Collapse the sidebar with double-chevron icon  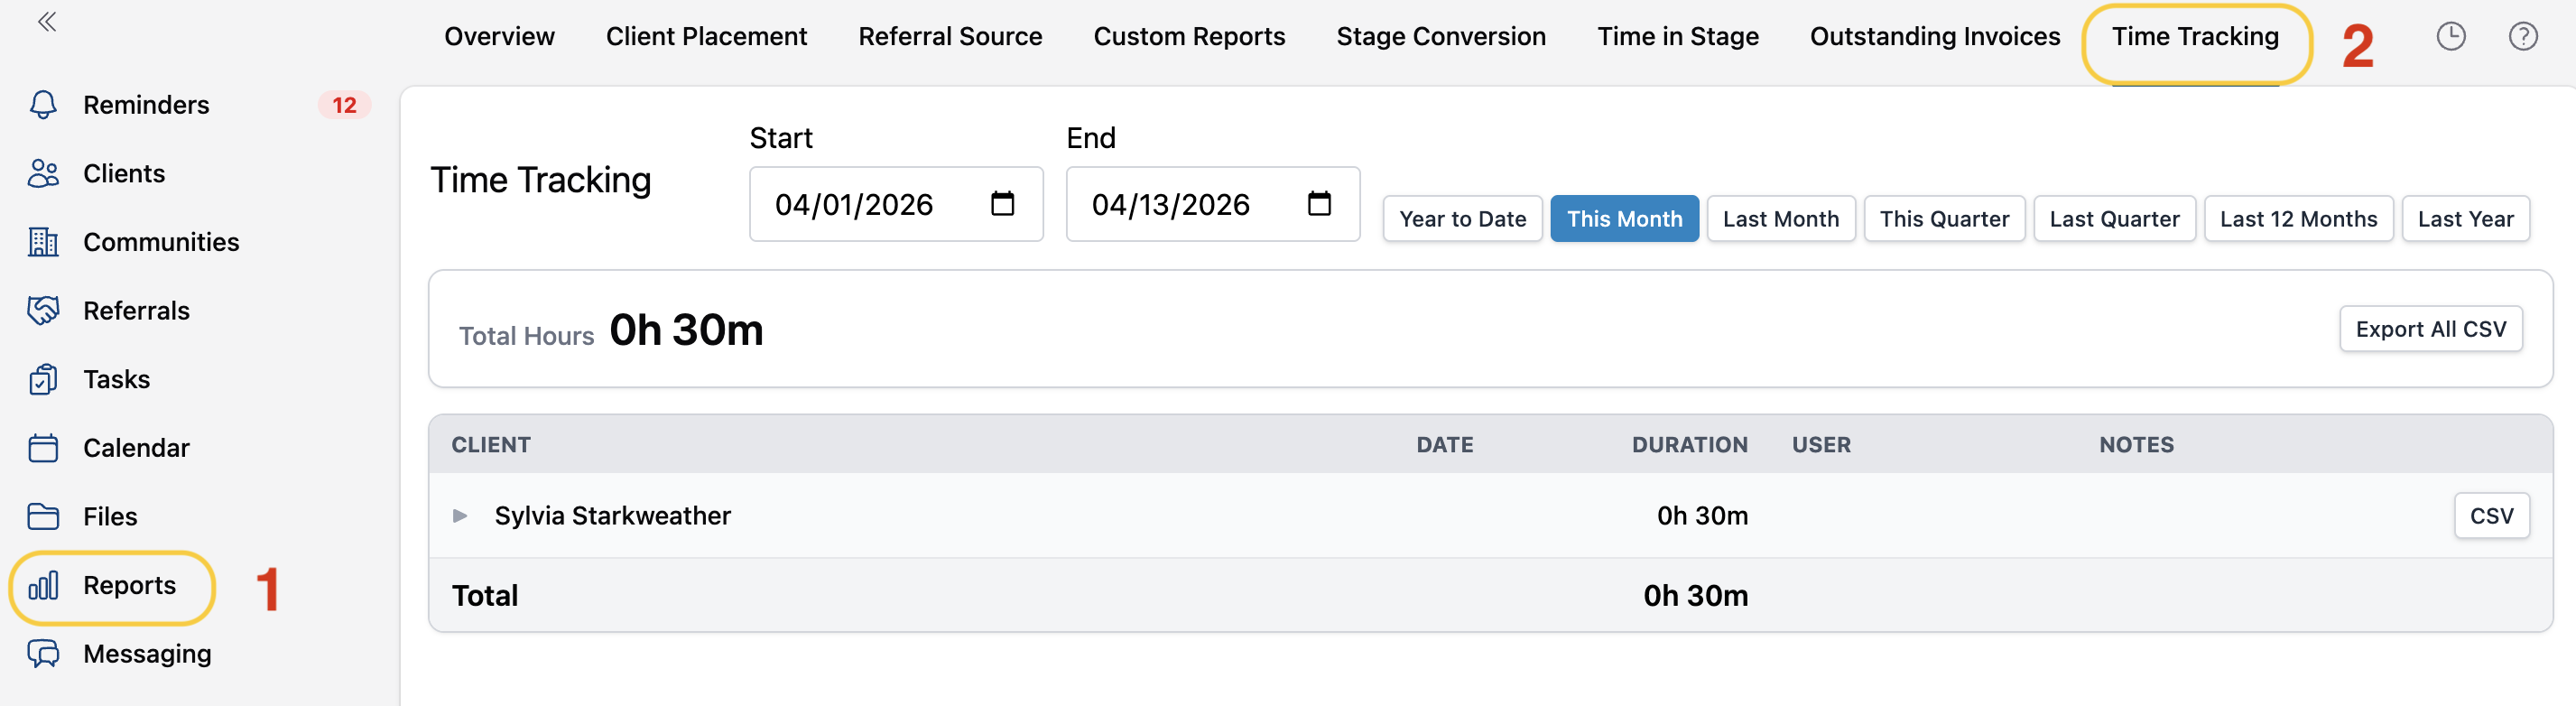click(47, 22)
